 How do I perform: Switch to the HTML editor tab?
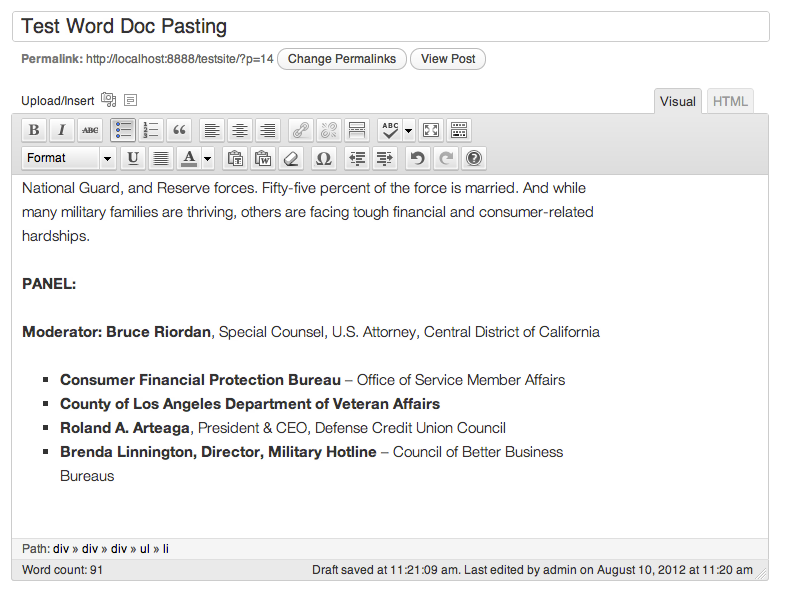pos(730,101)
